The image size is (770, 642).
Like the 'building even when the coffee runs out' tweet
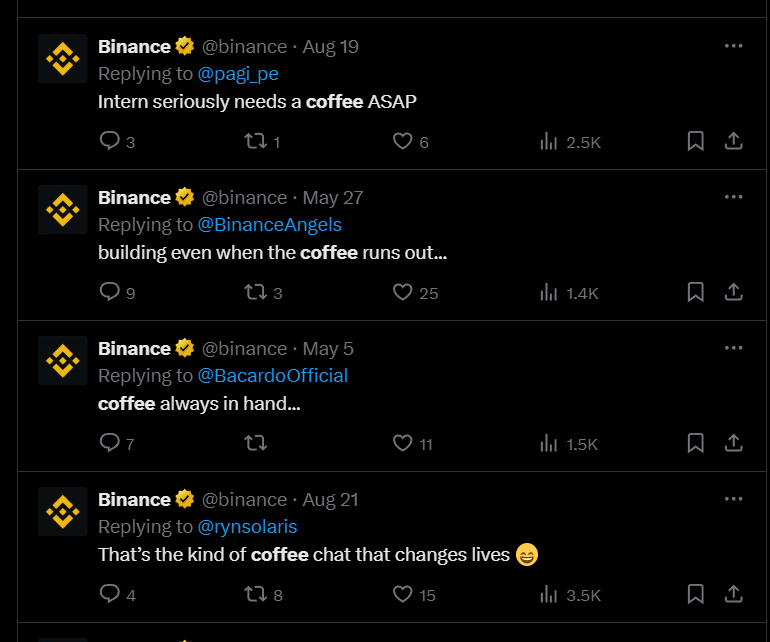click(403, 293)
